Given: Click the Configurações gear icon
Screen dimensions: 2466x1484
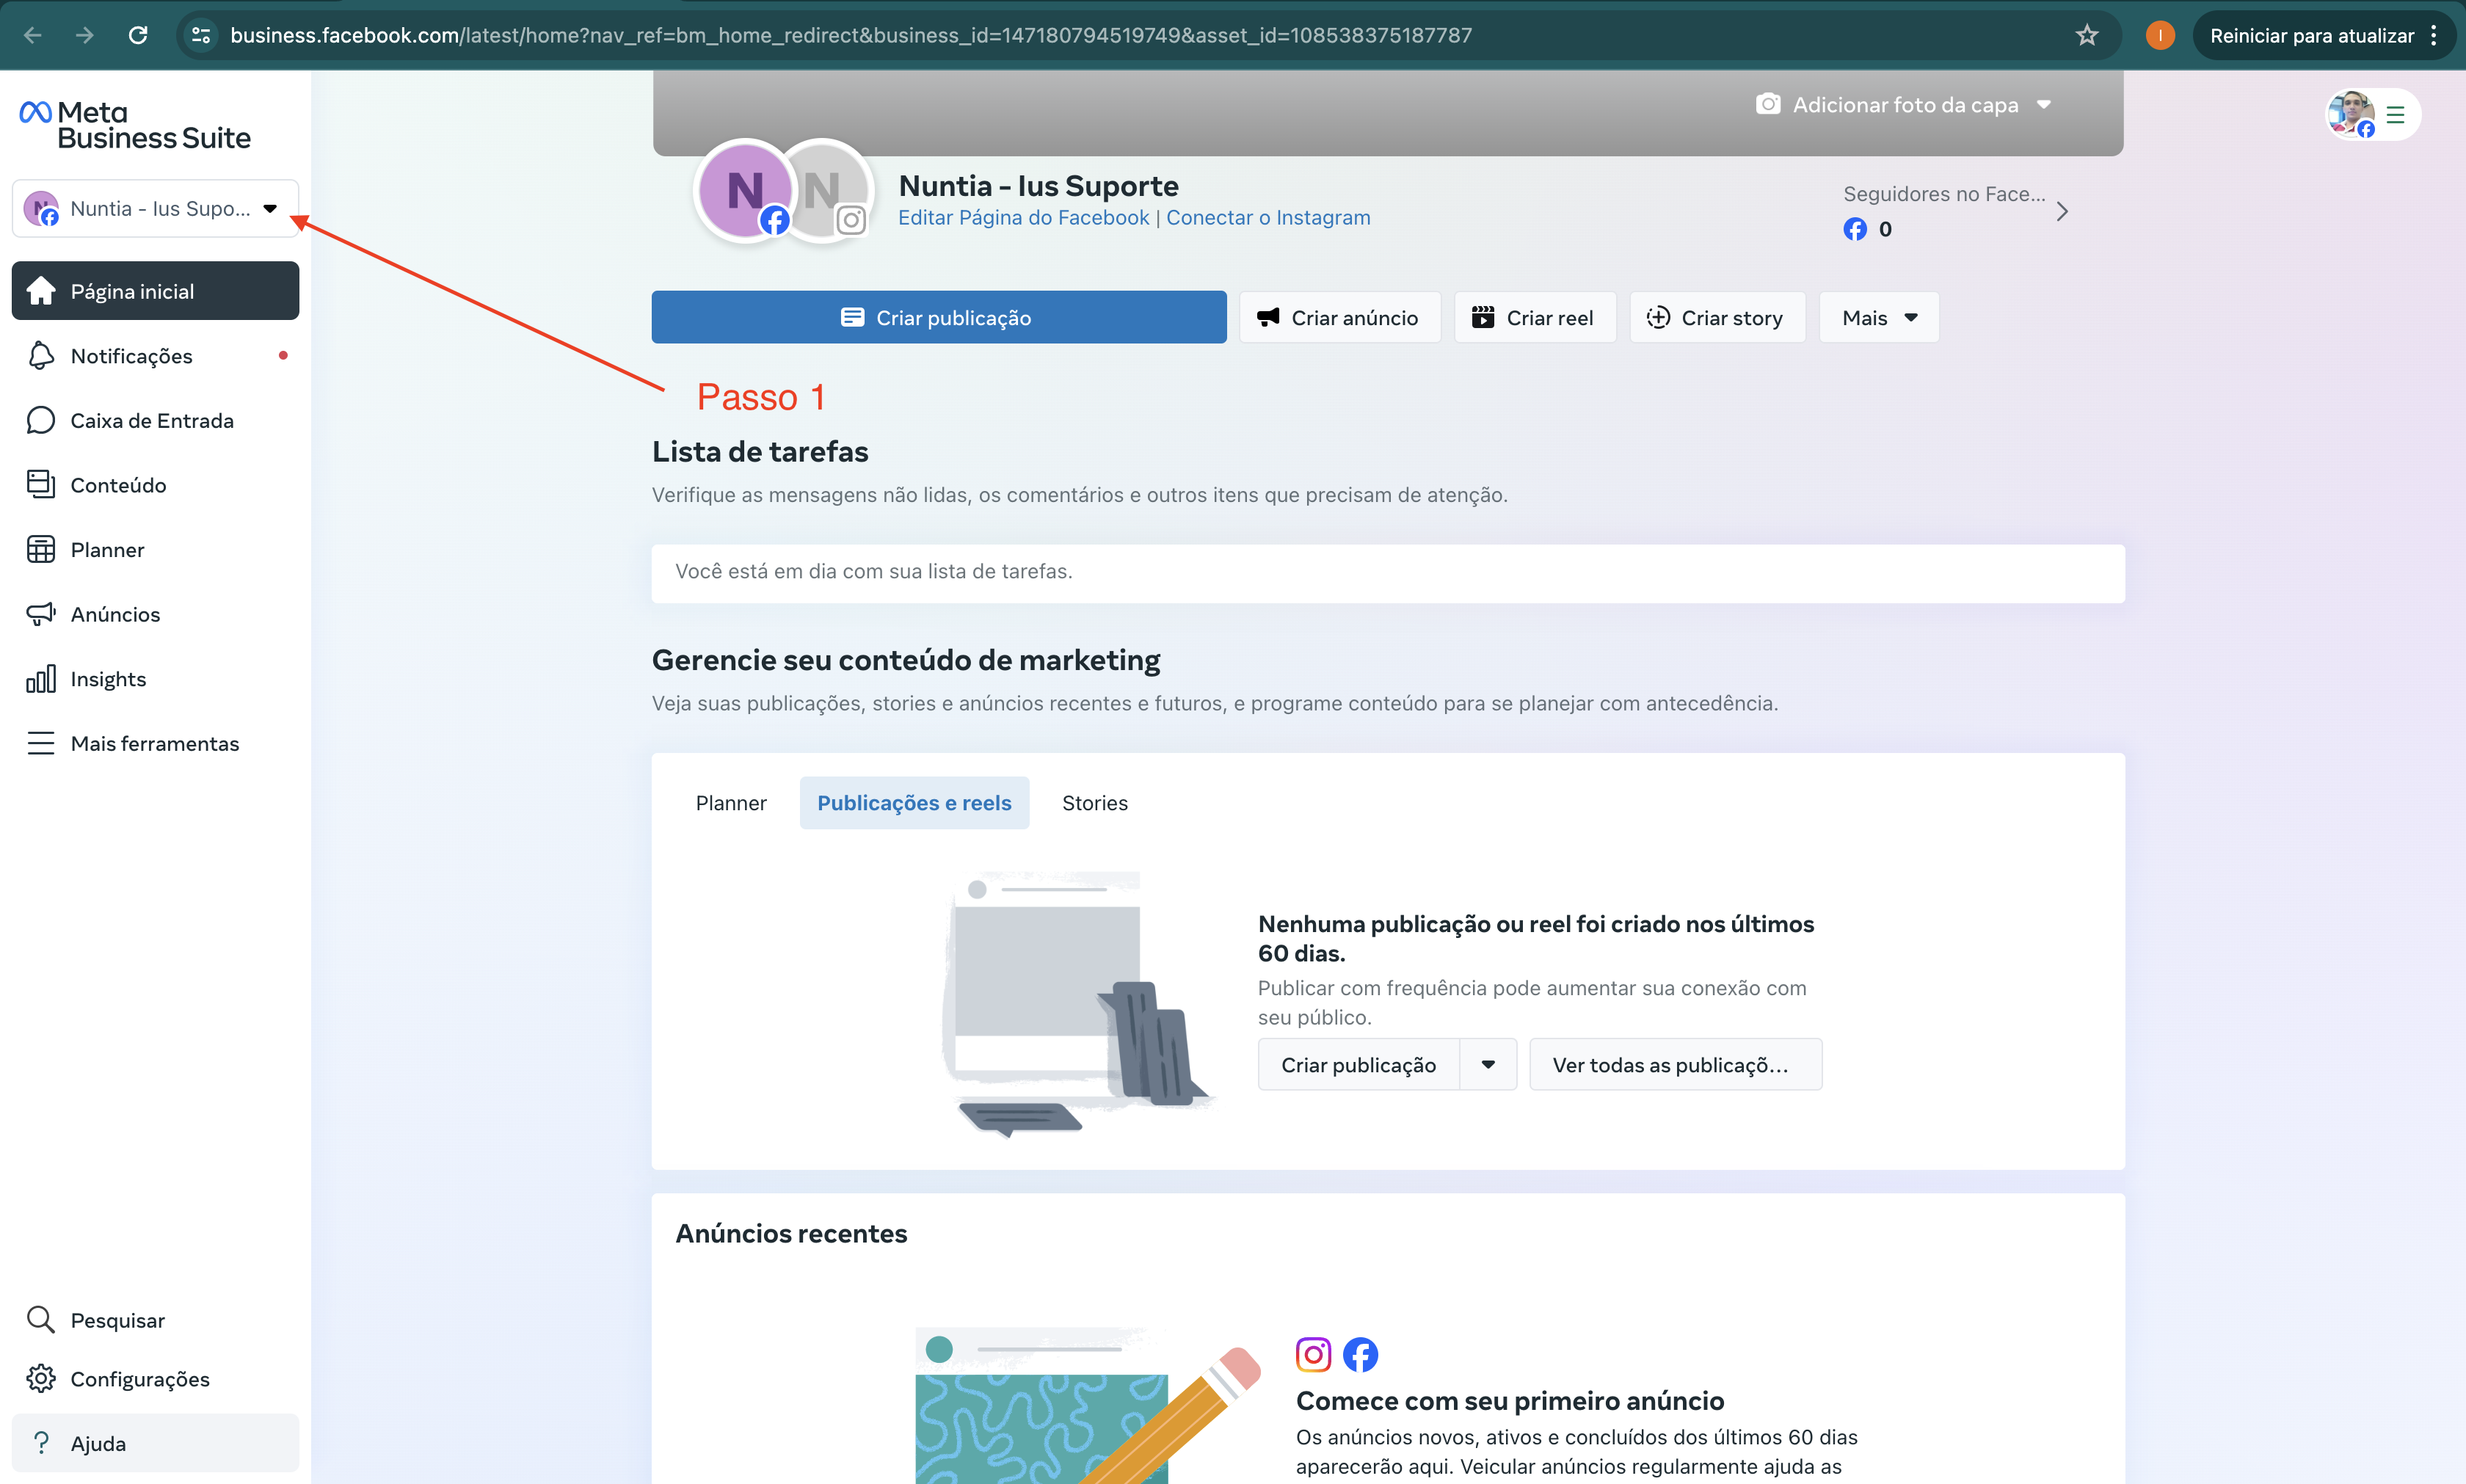Looking at the screenshot, I should click(x=41, y=1378).
